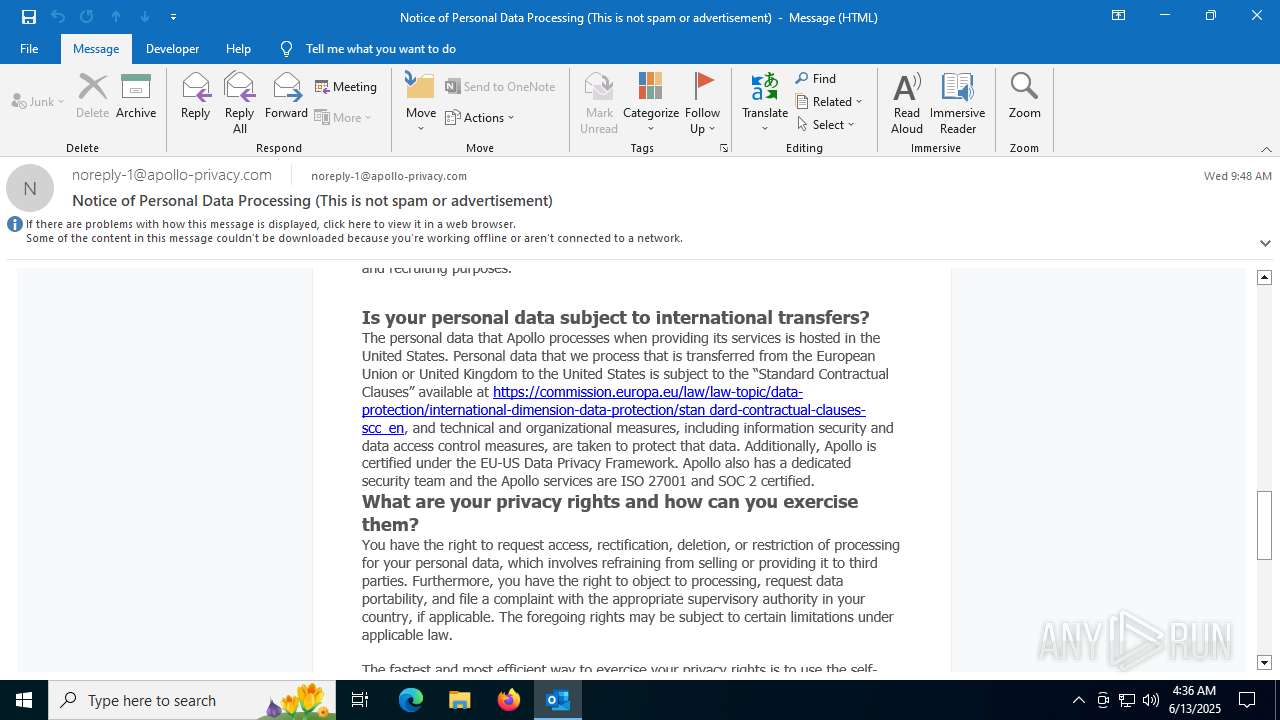
Task: Click the info bar to view in browser
Action: point(355,231)
